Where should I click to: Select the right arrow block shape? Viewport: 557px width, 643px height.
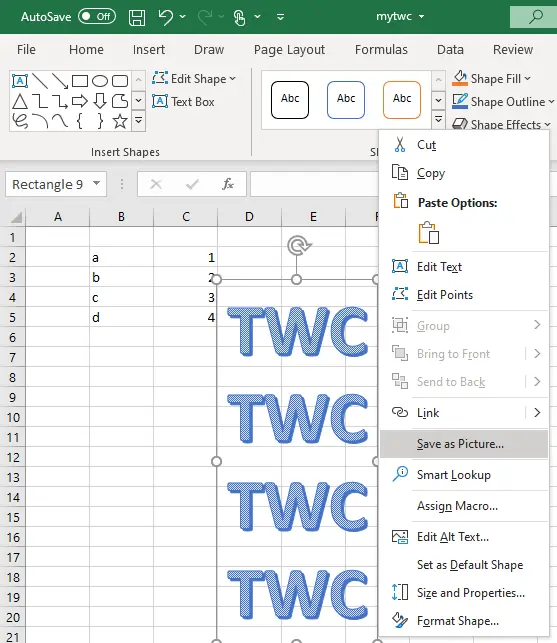(80, 101)
